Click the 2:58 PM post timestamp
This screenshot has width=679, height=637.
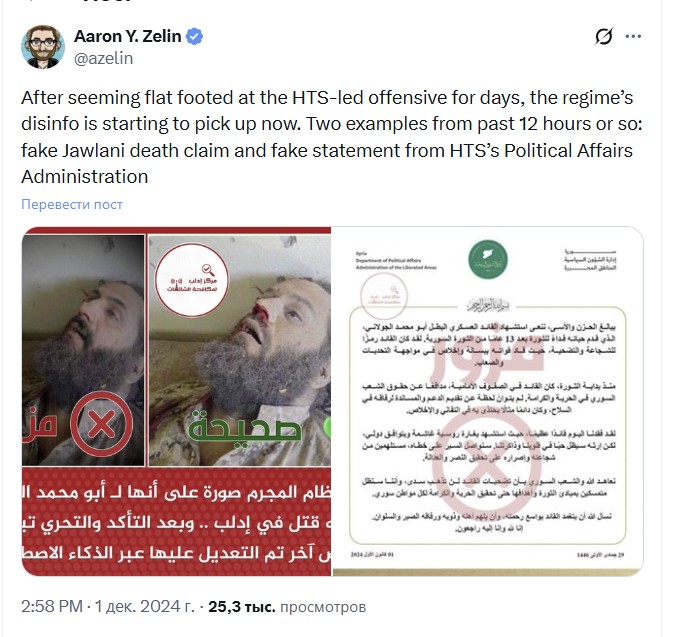coord(52,607)
